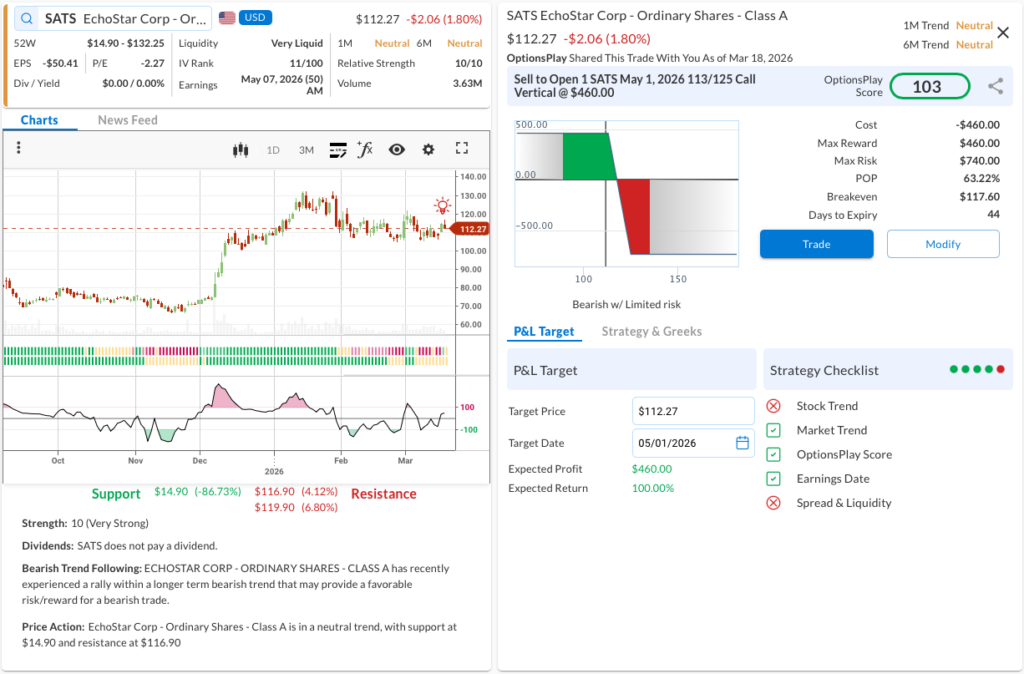Viewport: 1024px width, 674px height.
Task: Click the symbol search magnifier icon
Action: click(26, 18)
